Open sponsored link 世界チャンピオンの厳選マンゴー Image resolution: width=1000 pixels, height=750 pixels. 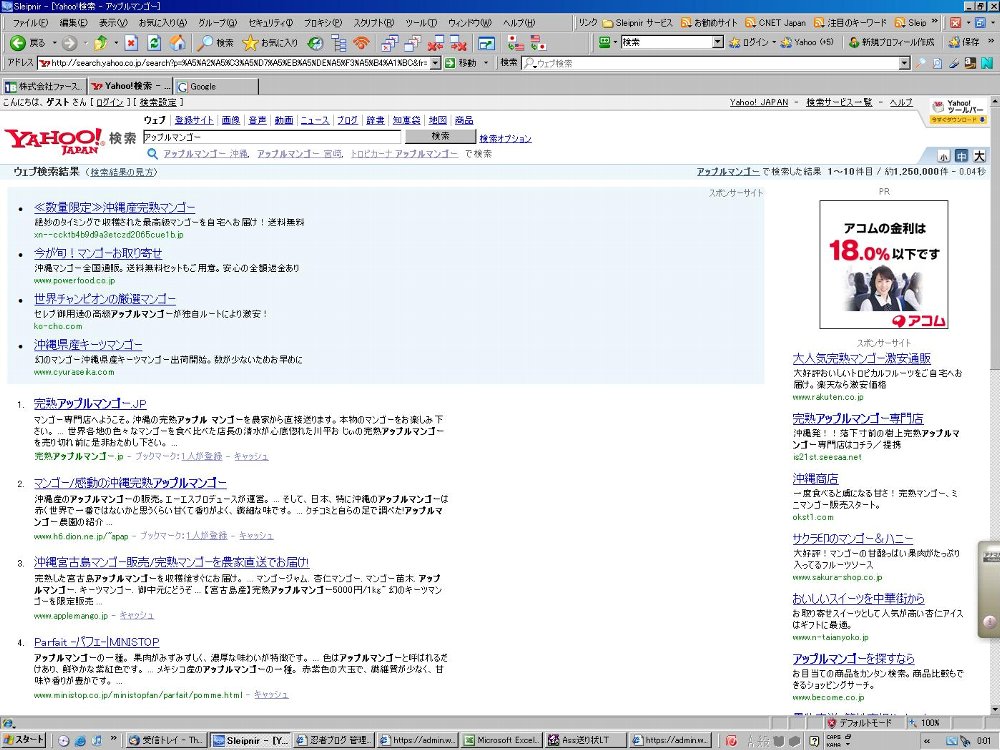tap(105, 298)
